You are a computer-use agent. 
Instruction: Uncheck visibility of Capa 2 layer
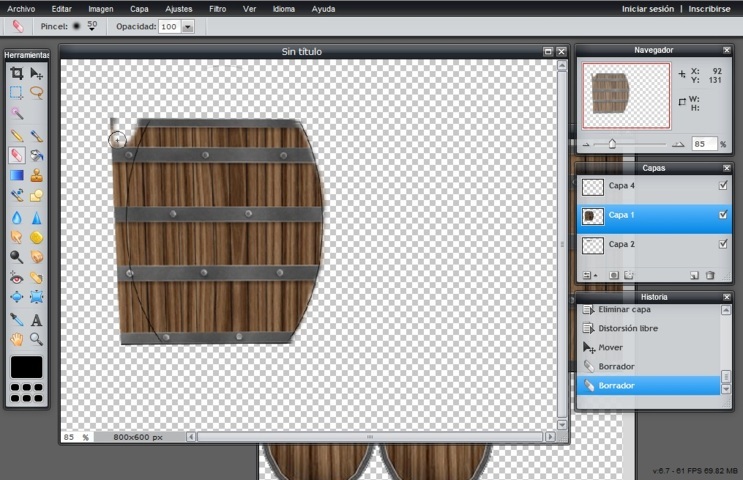[723, 244]
